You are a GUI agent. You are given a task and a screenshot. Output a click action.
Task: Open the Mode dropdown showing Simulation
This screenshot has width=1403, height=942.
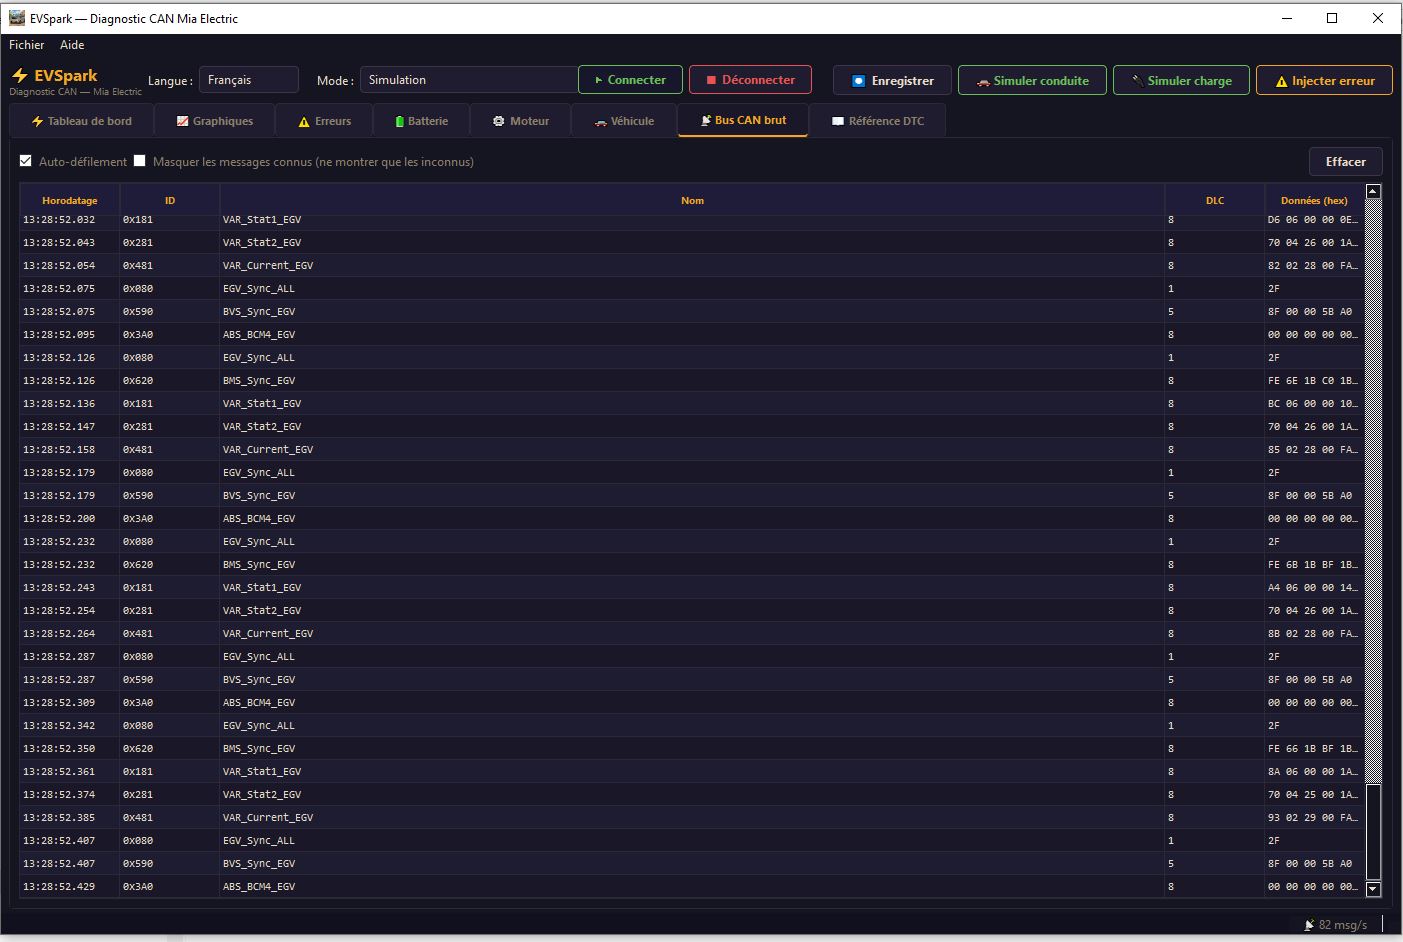[468, 80]
